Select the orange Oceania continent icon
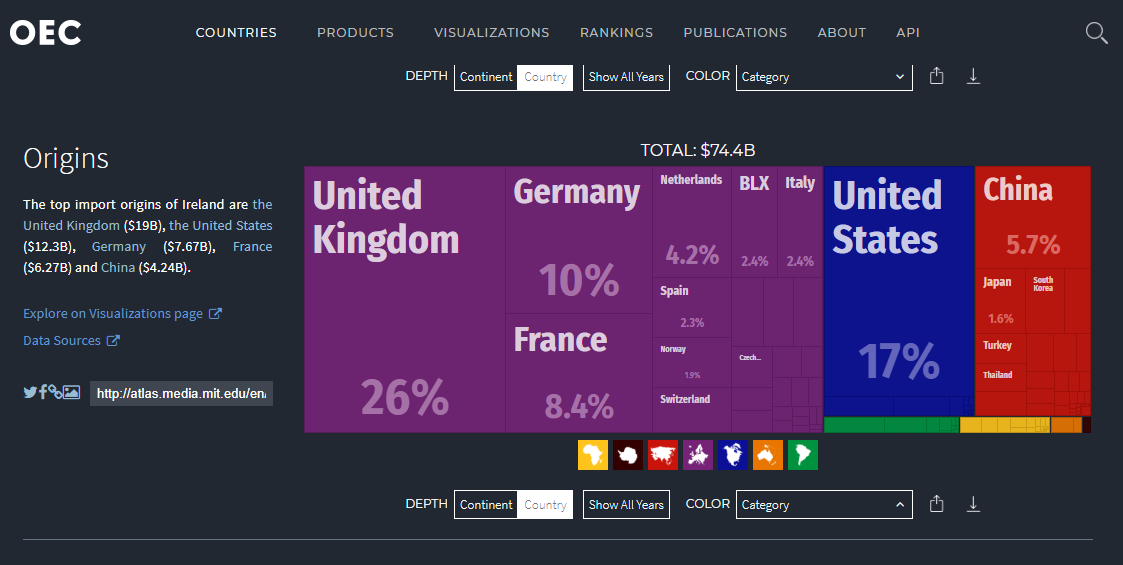 tap(768, 455)
